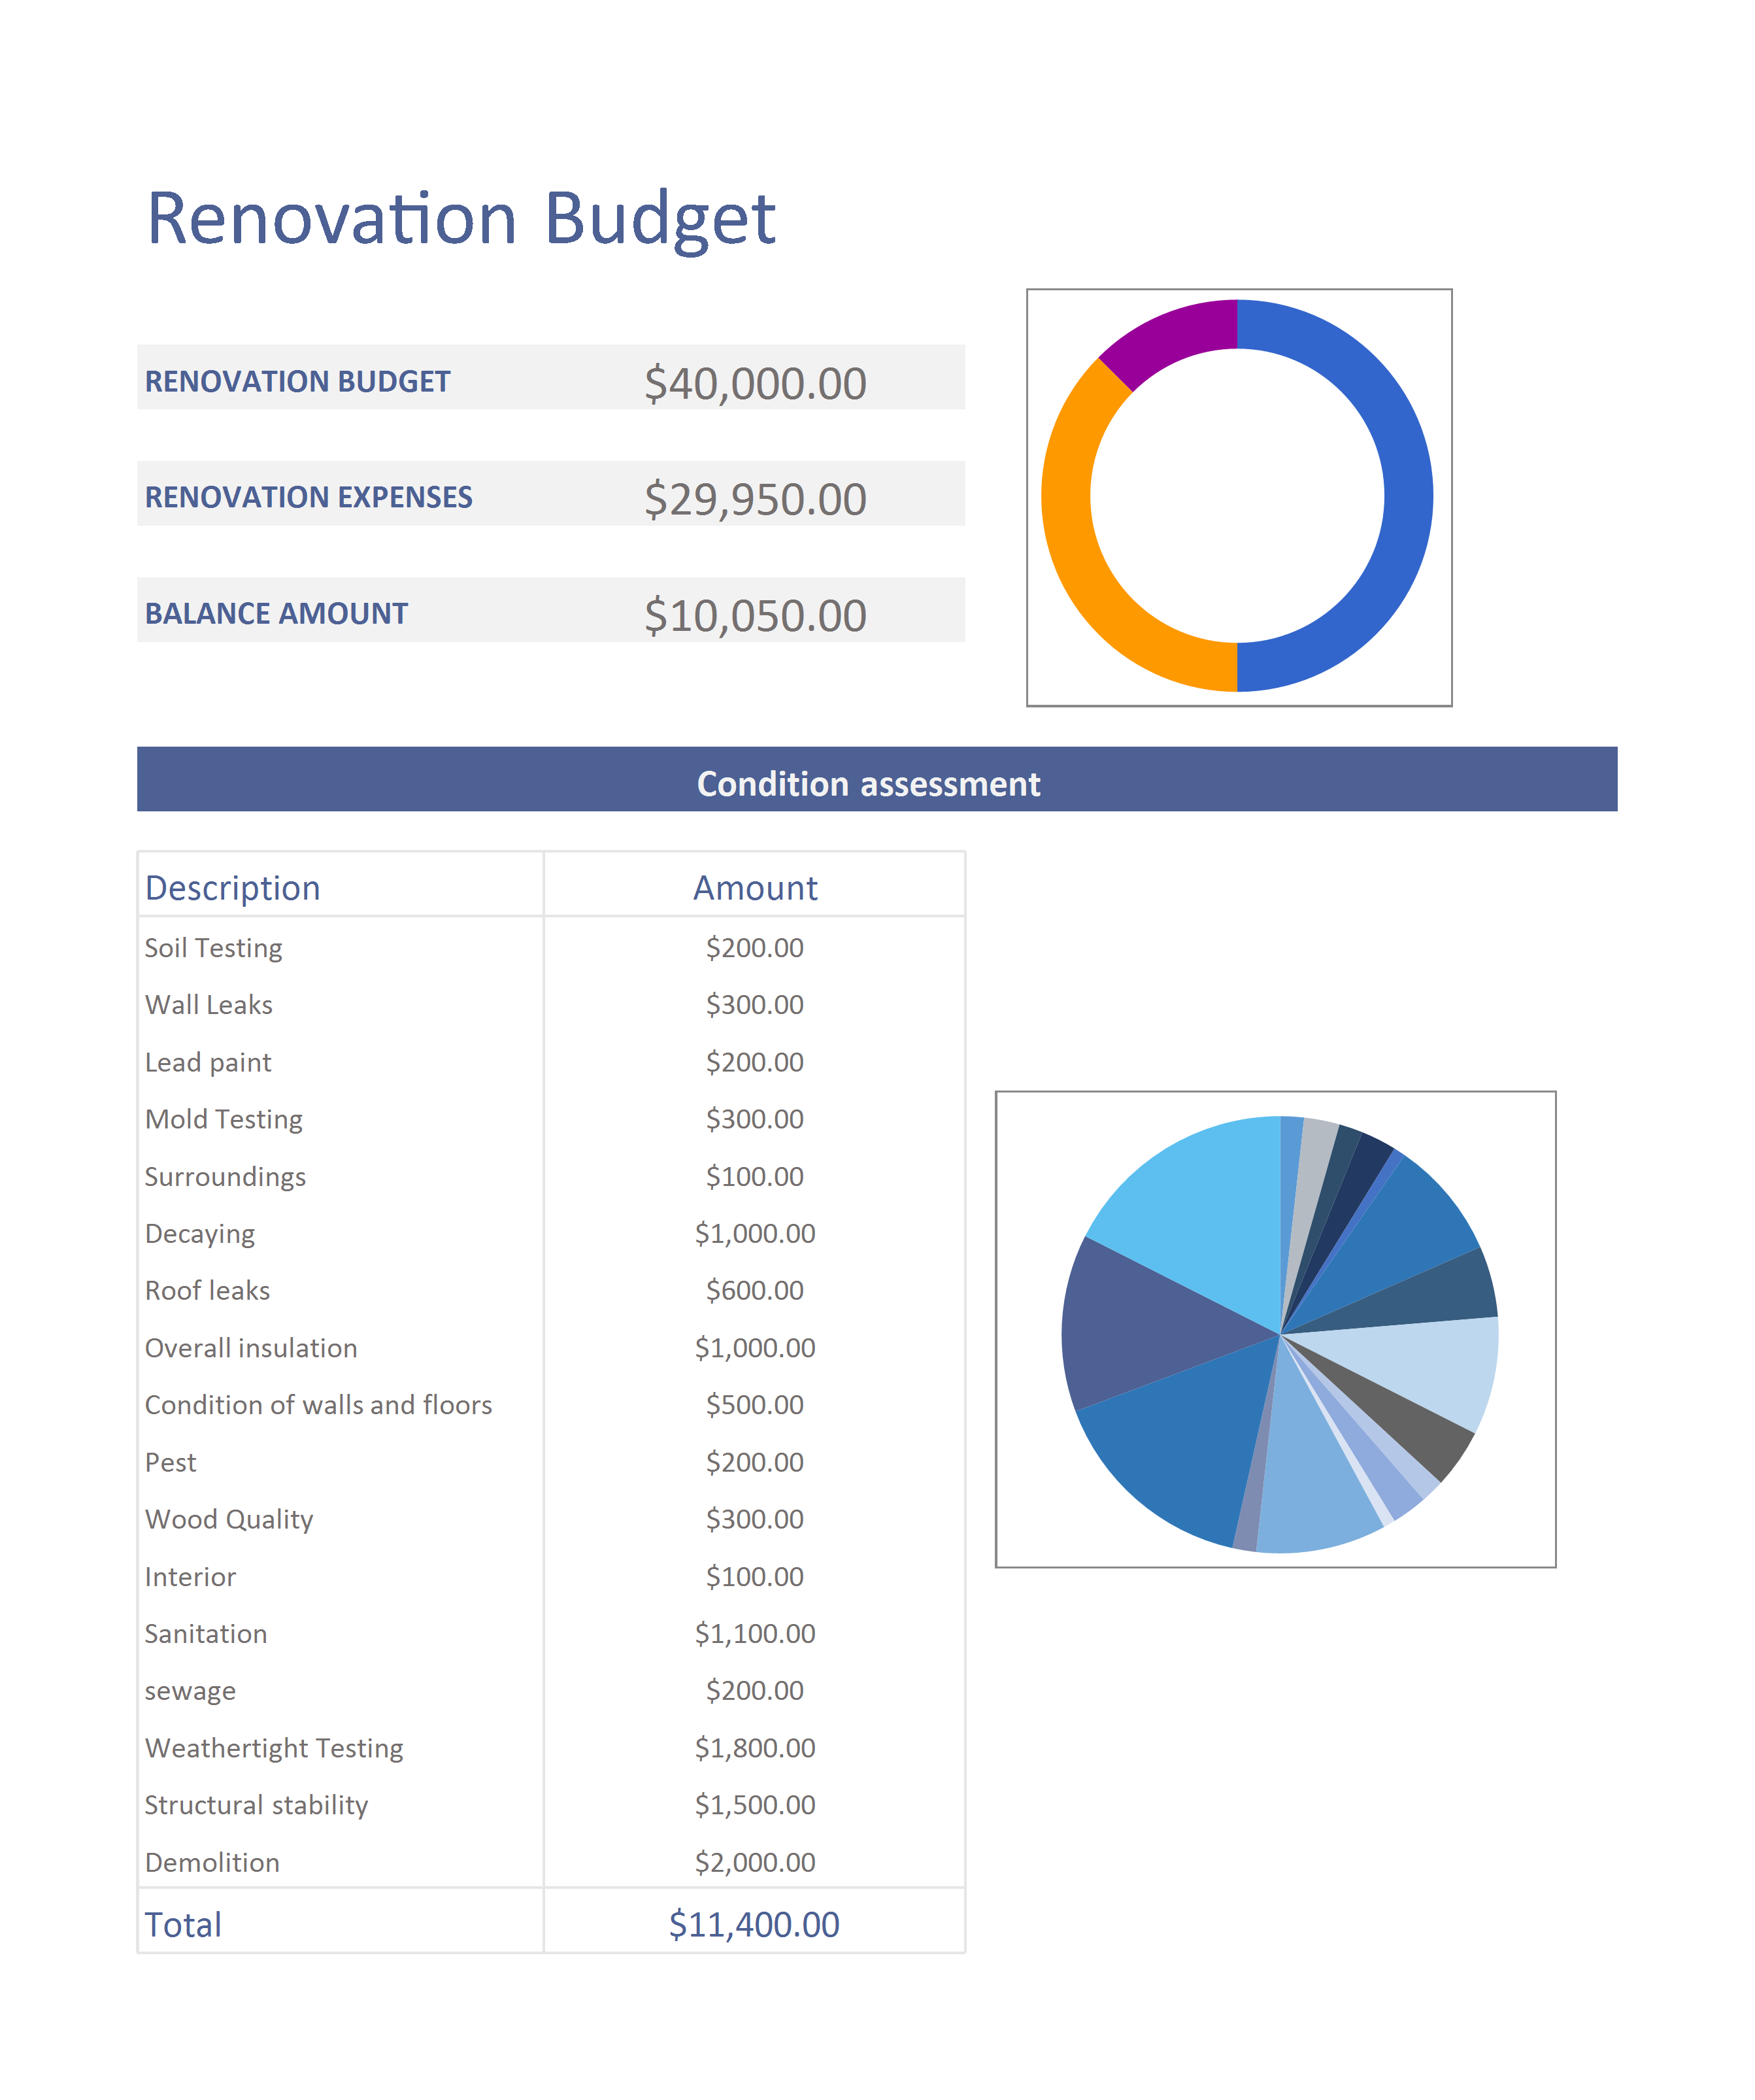Viewport: 1755px width, 2100px height.
Task: Select the Weathertight Testing description cell
Action: [274, 1749]
